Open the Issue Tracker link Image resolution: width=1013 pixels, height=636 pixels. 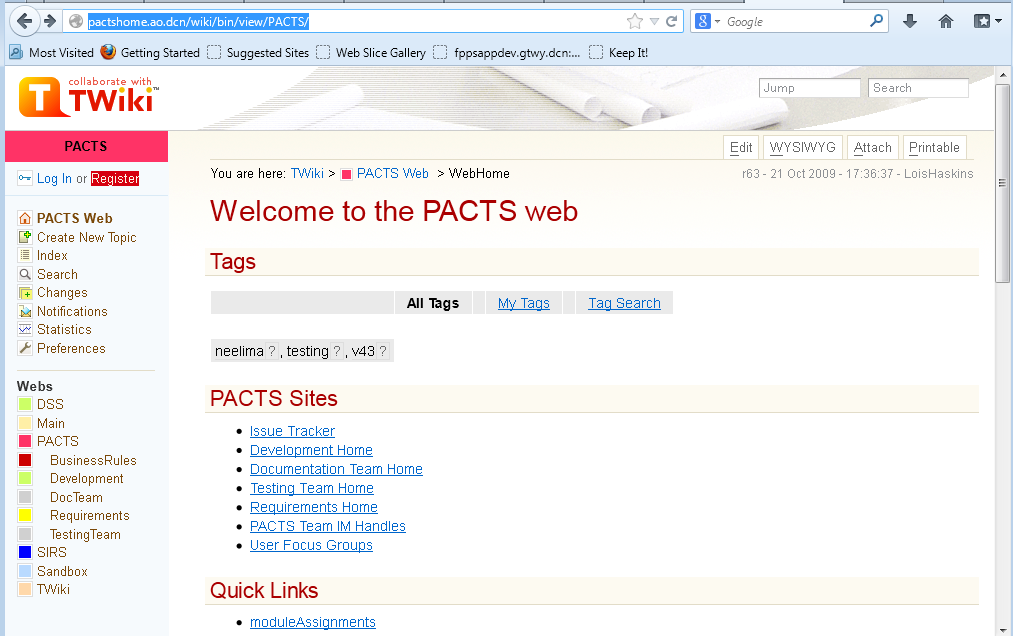pyautogui.click(x=292, y=431)
